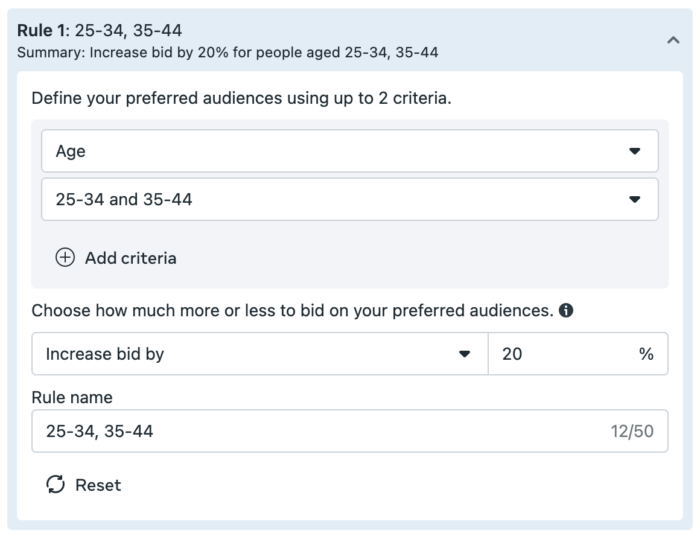This screenshot has width=700, height=536.
Task: Open the info tooltip icon about bidding
Action: pyautogui.click(x=566, y=310)
